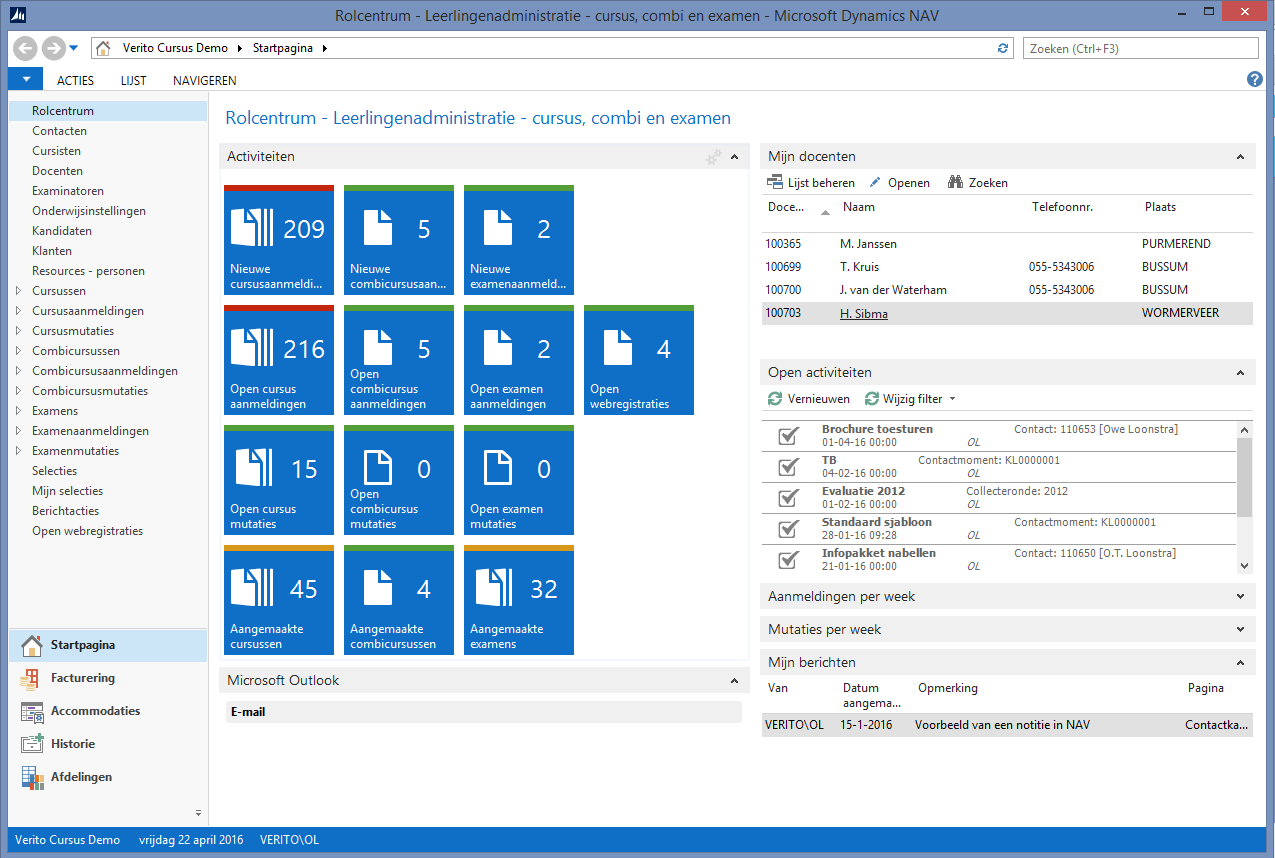Expand the Aanmeldingen per week section
This screenshot has width=1275, height=858.
(x=1240, y=596)
